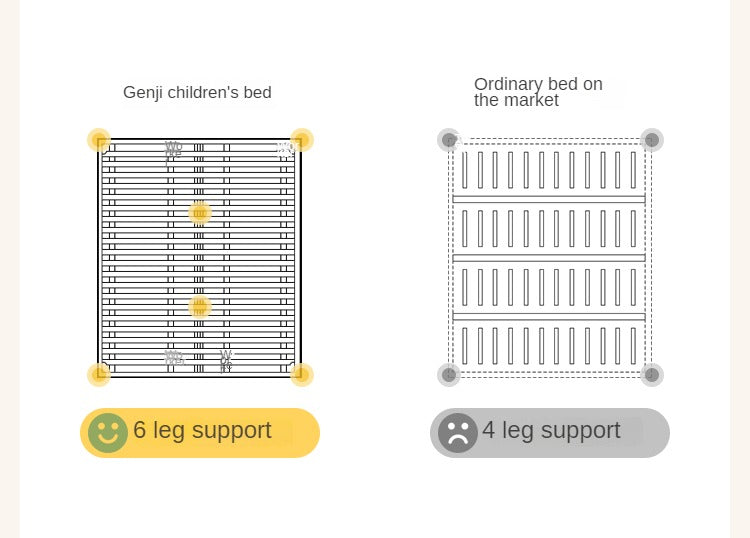This screenshot has width=750, height=538.
Task: Select the lower center yellow leg marker
Action: point(199,306)
